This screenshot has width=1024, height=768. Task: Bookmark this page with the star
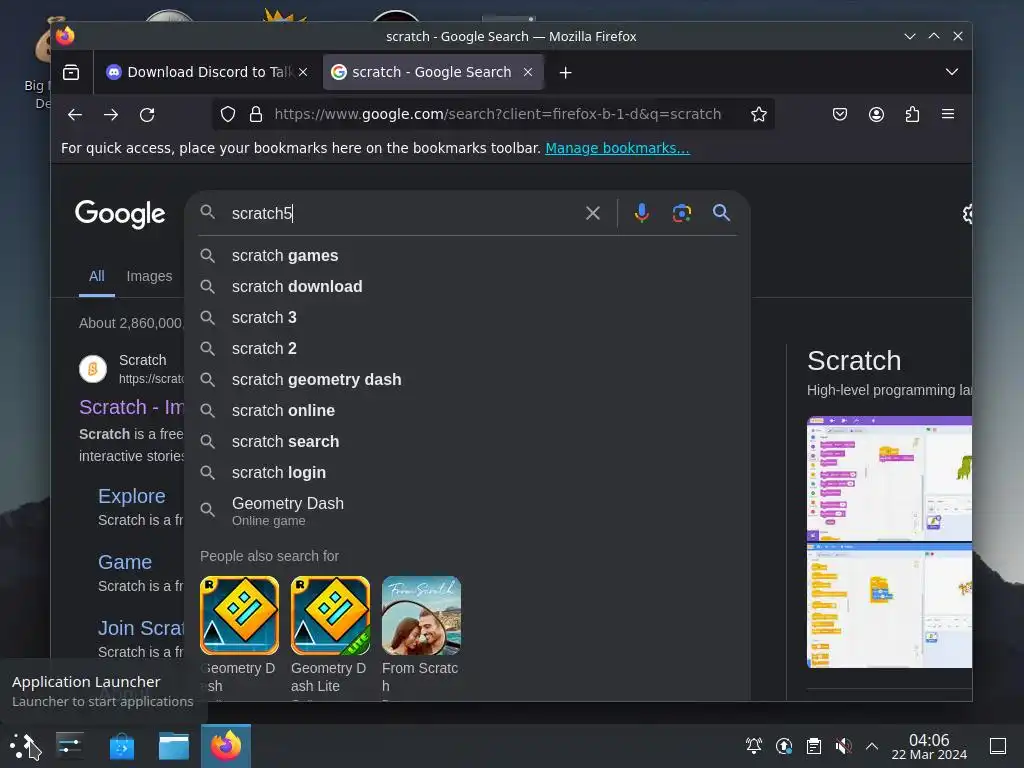click(758, 114)
